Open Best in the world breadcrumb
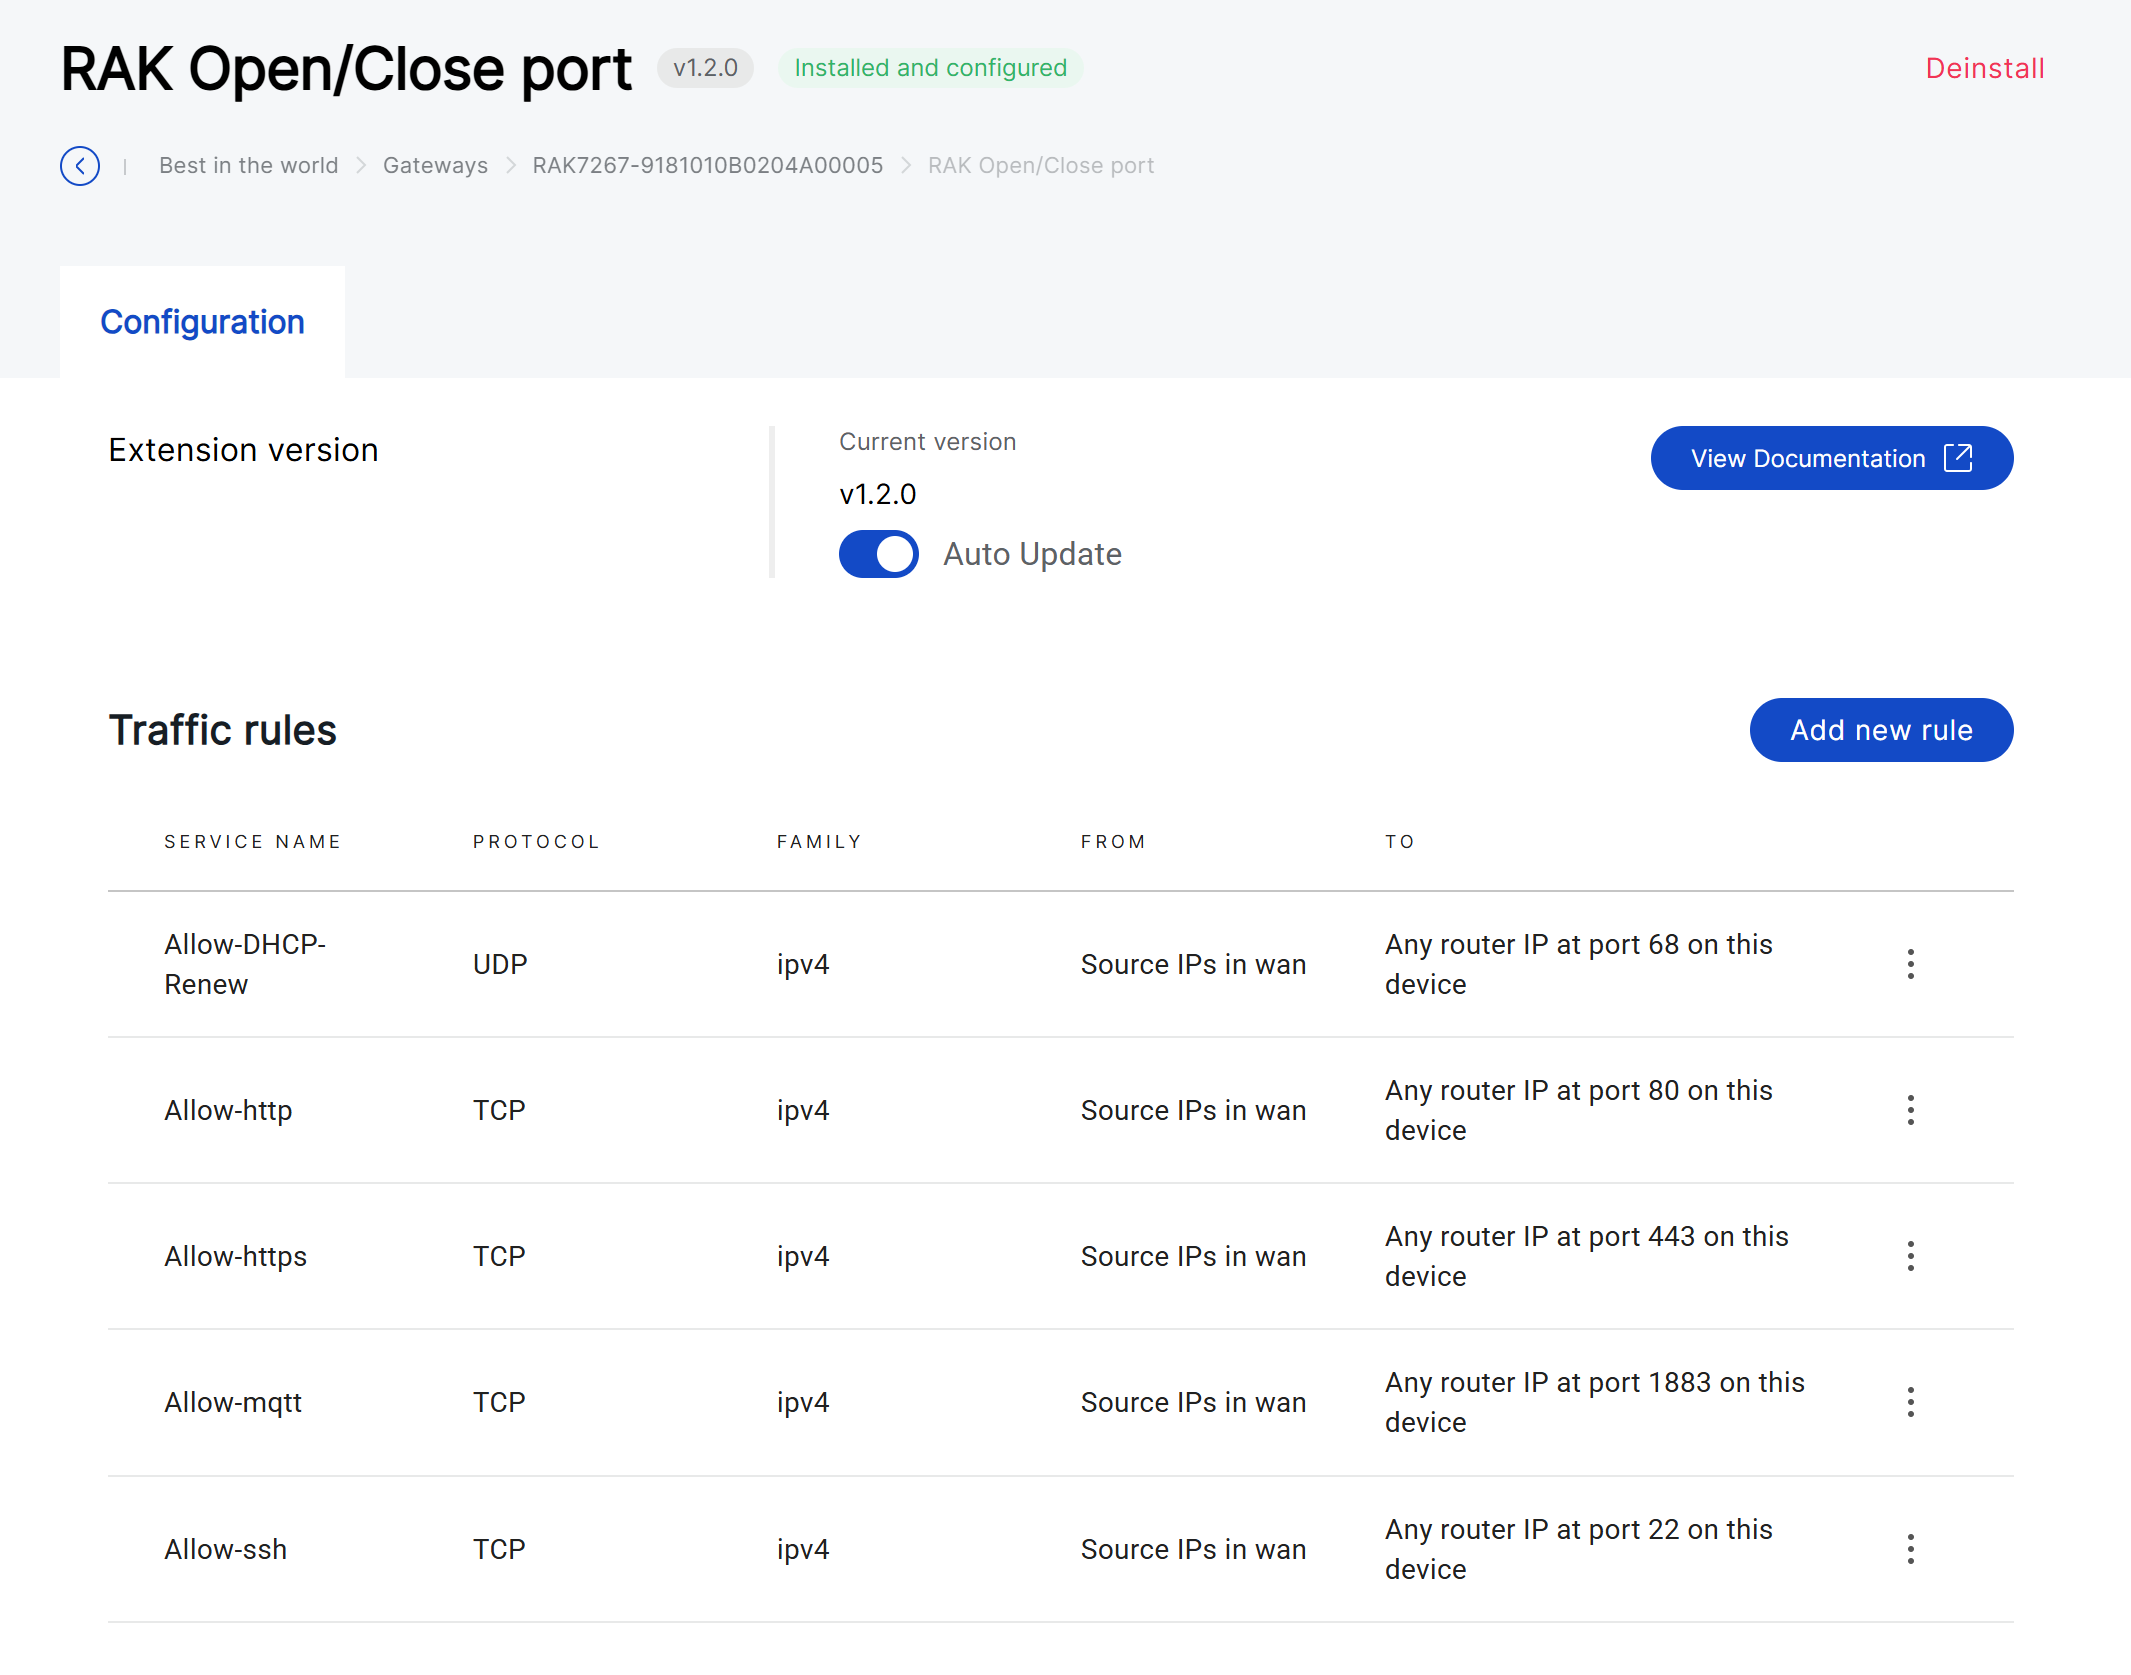Image resolution: width=2131 pixels, height=1675 pixels. (249, 166)
